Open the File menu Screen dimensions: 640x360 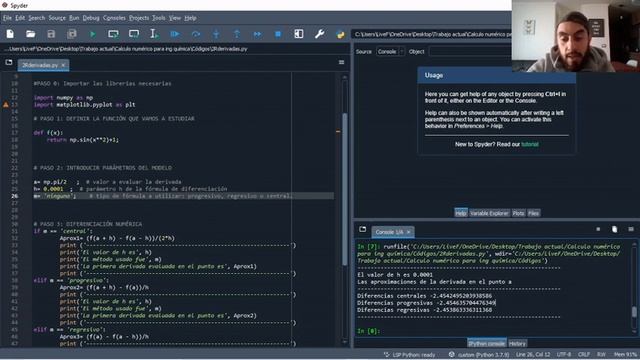[x=7, y=18]
